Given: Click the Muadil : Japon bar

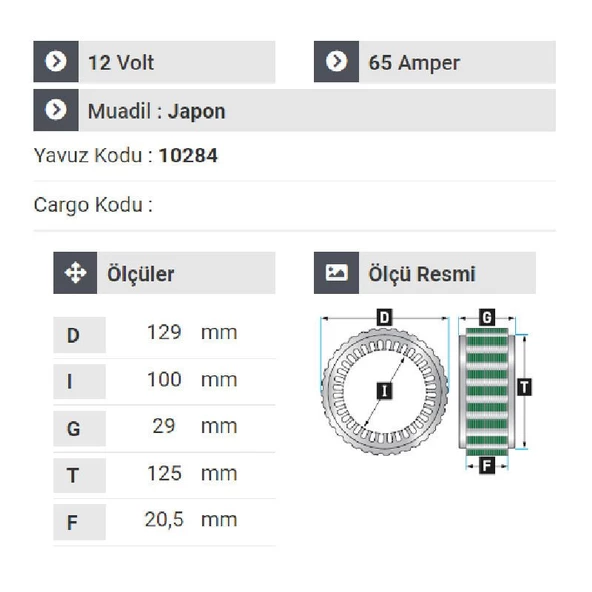Looking at the screenshot, I should (x=294, y=110).
